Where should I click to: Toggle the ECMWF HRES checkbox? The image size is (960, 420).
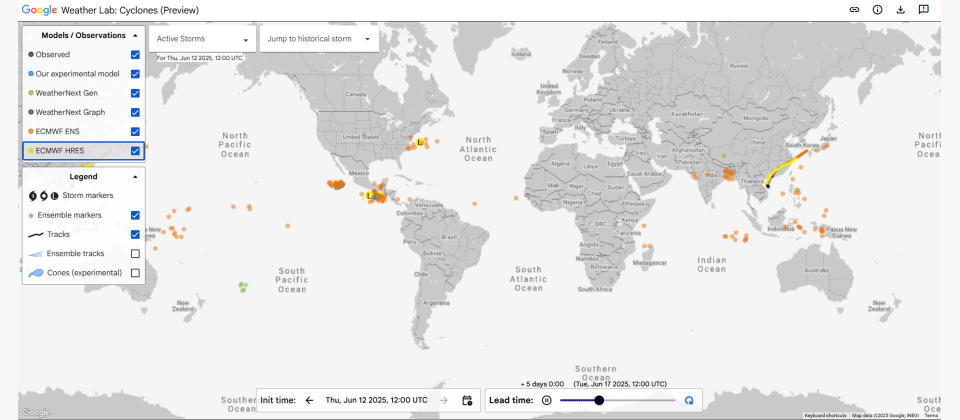point(135,151)
